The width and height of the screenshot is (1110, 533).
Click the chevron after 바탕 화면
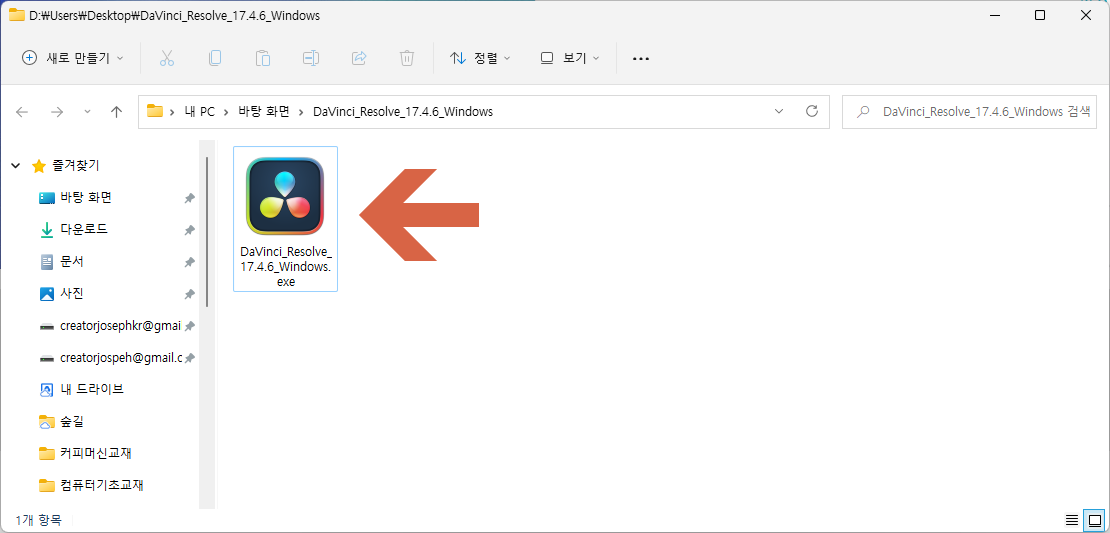pyautogui.click(x=302, y=112)
